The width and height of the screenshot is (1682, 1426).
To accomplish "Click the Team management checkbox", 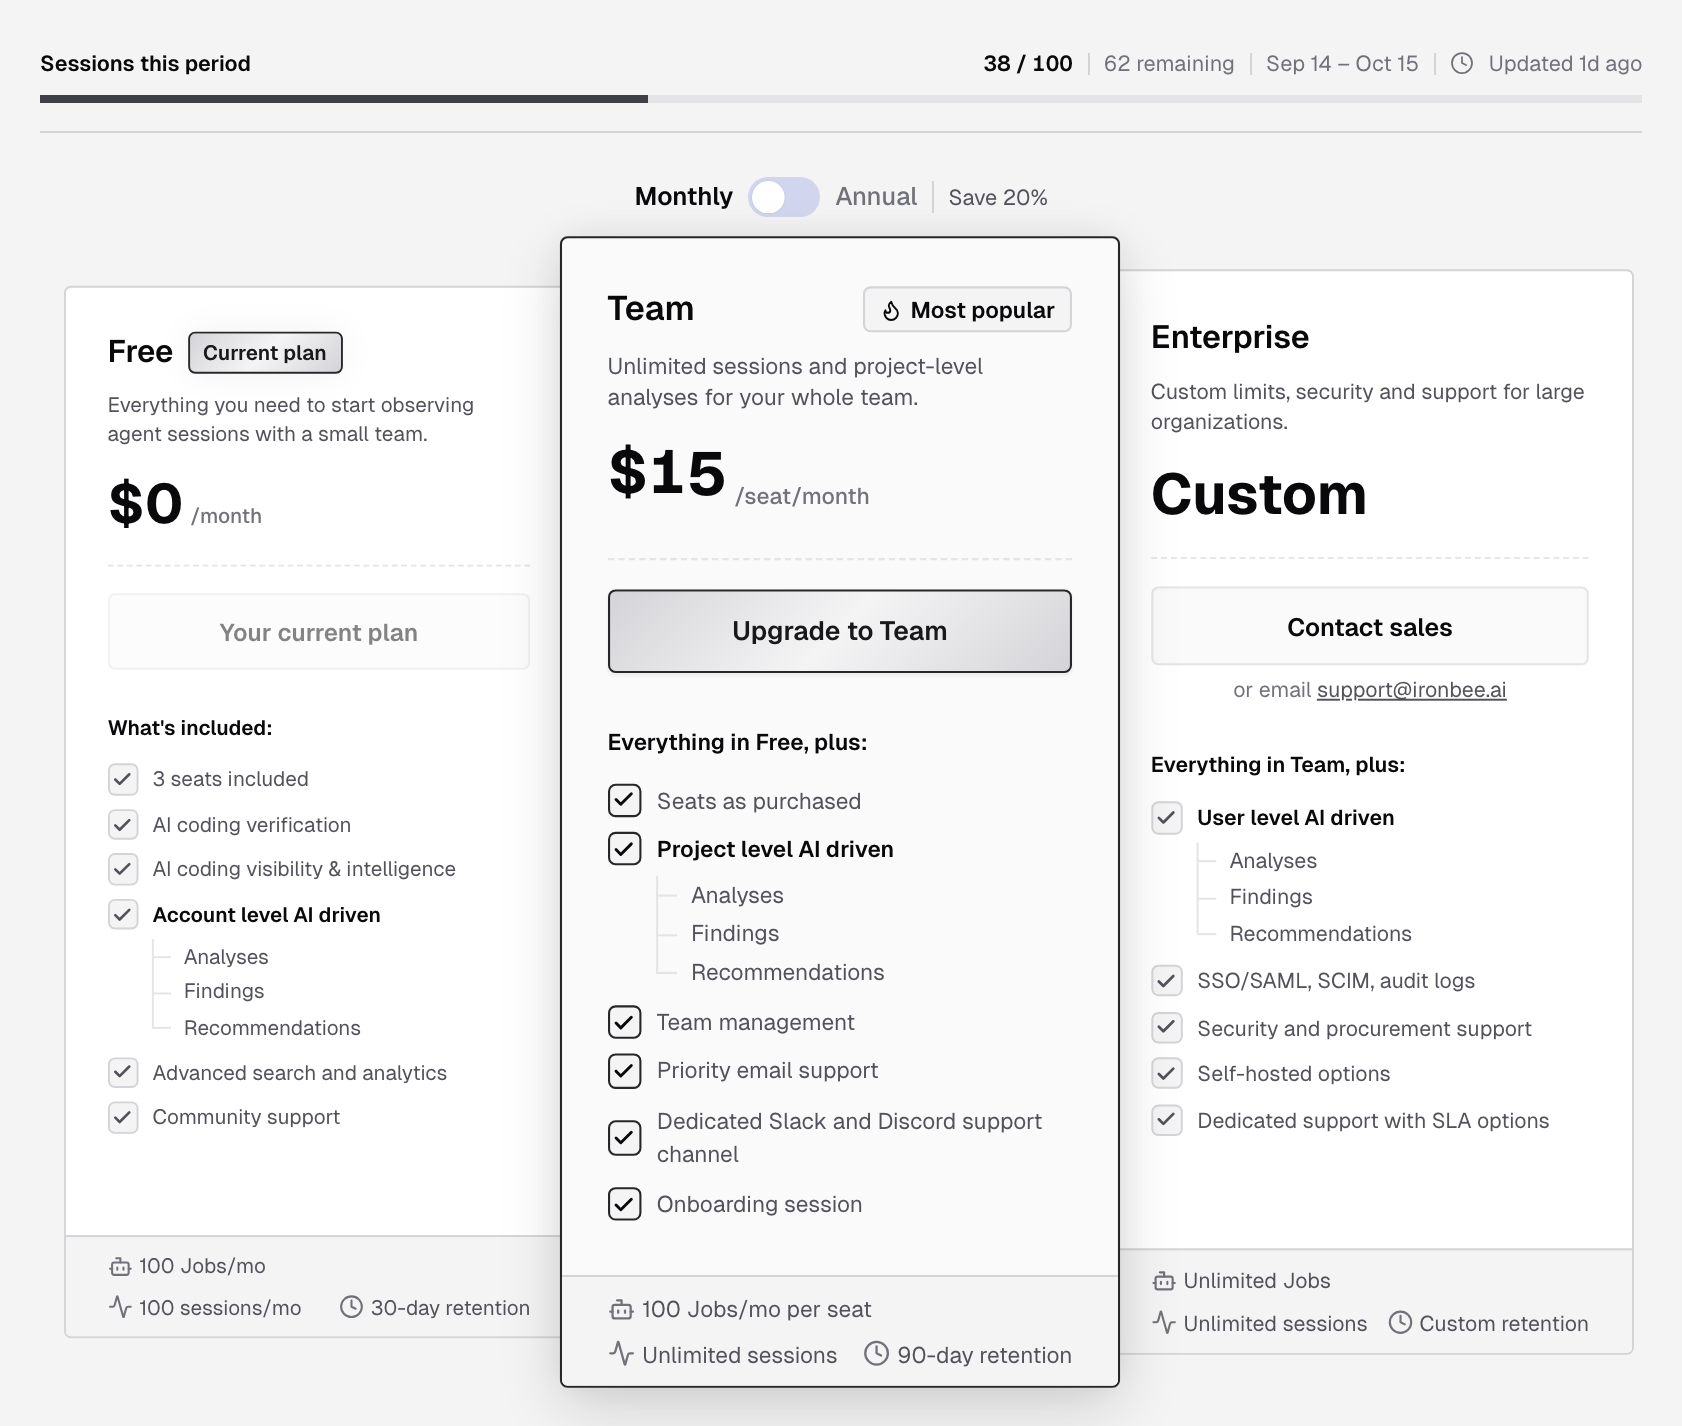I will [625, 1022].
